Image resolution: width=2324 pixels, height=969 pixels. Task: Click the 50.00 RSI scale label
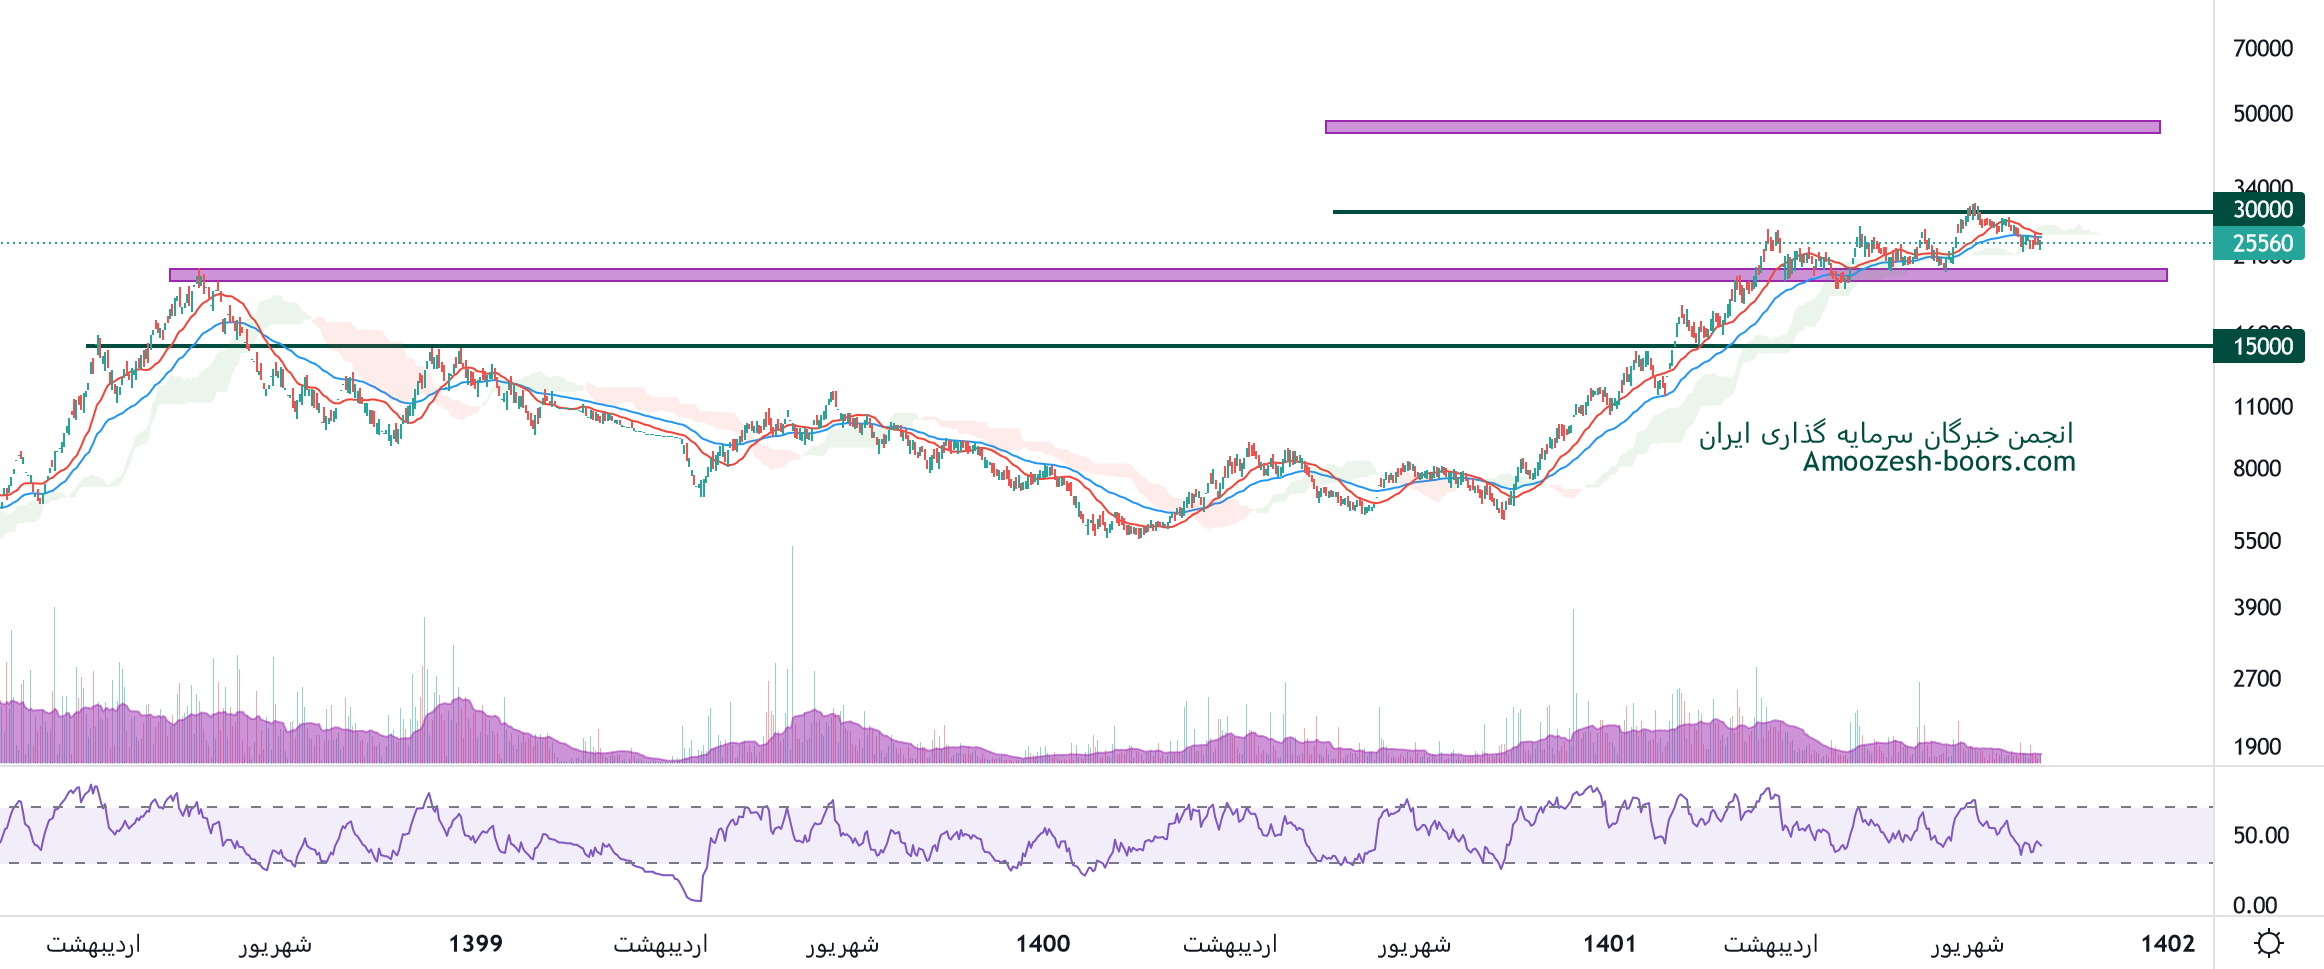2260,835
